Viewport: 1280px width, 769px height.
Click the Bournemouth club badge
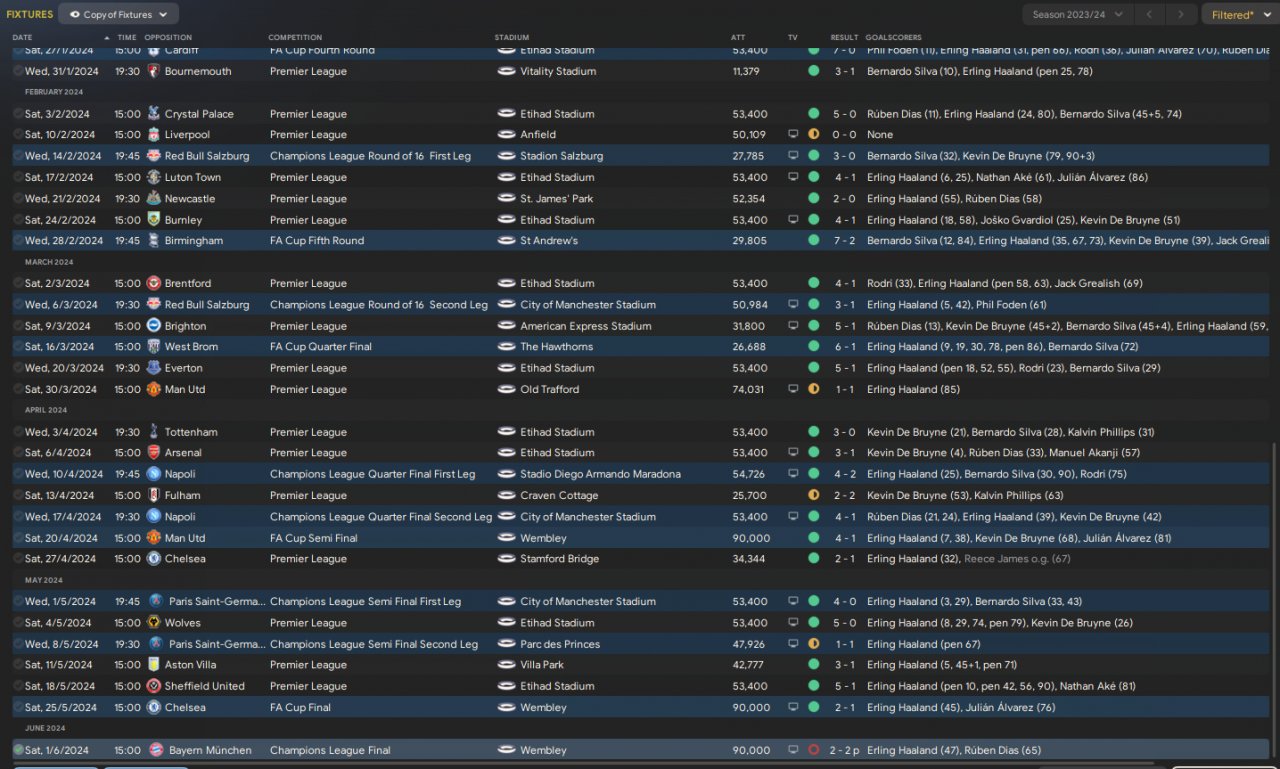tap(154, 71)
